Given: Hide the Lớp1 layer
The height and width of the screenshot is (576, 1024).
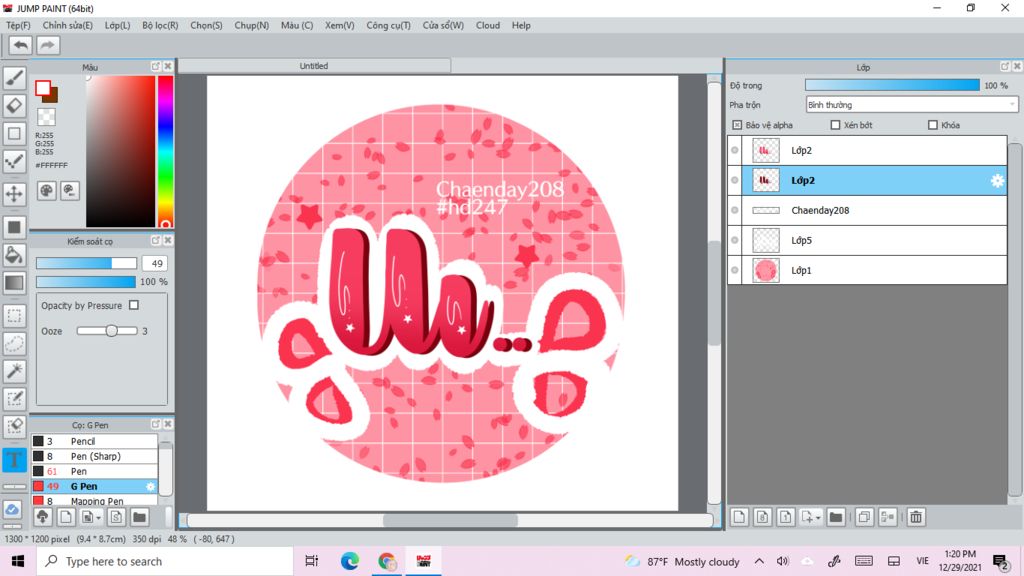Looking at the screenshot, I should click(x=735, y=270).
